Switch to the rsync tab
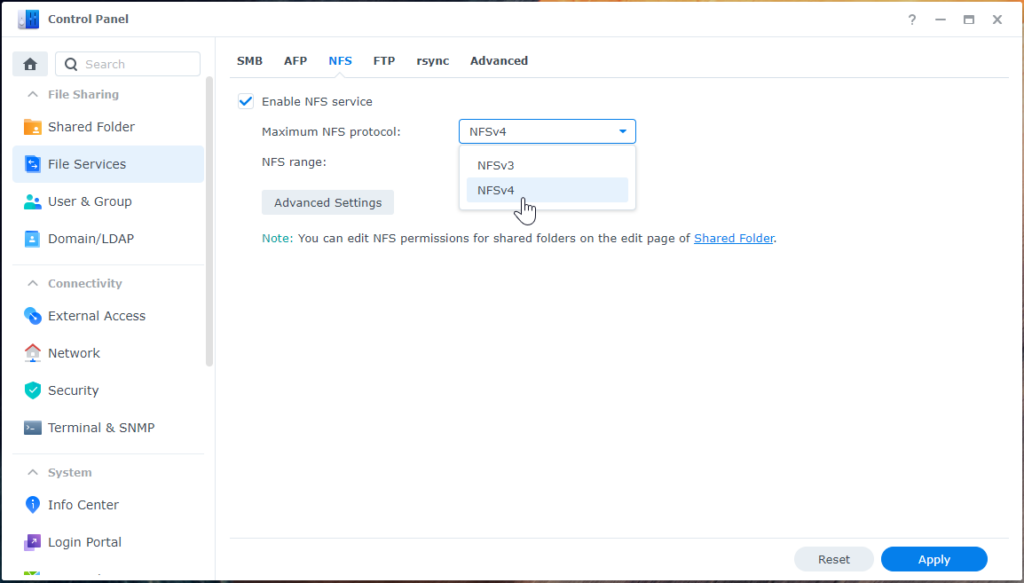Screen dimensions: 1024x583 coord(432,61)
